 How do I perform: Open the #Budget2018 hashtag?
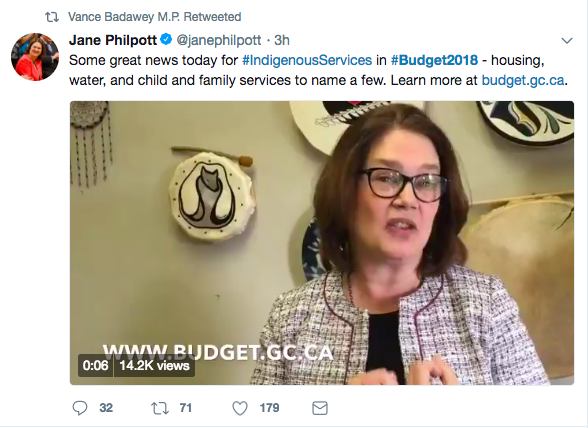434,60
